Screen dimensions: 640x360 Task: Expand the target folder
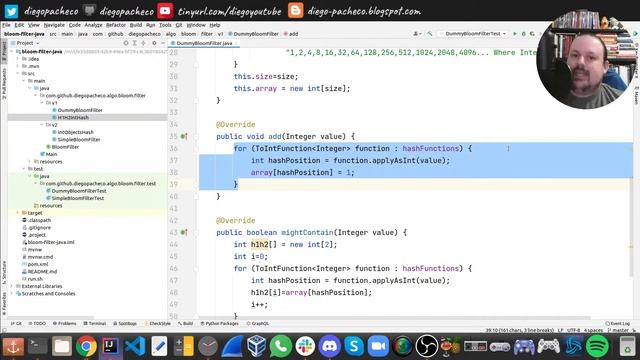(18, 213)
